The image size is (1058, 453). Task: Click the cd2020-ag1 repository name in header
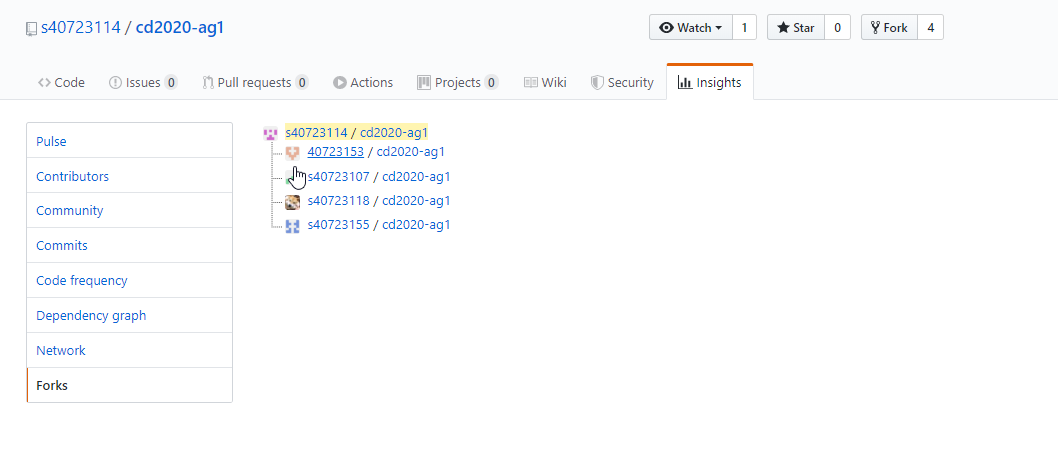click(180, 28)
